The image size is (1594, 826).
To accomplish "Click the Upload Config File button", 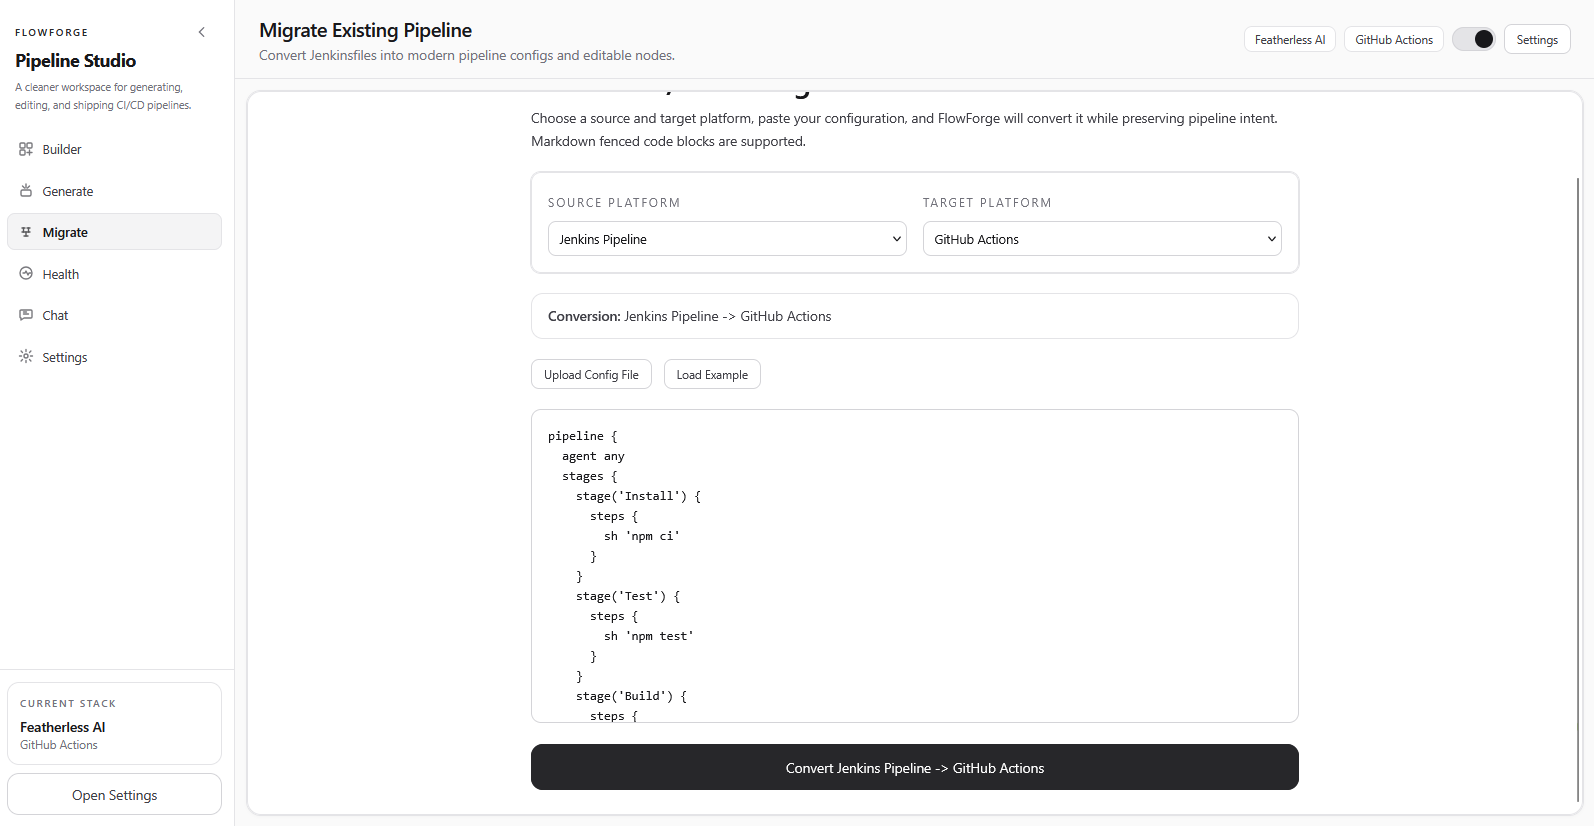I will click(x=591, y=375).
